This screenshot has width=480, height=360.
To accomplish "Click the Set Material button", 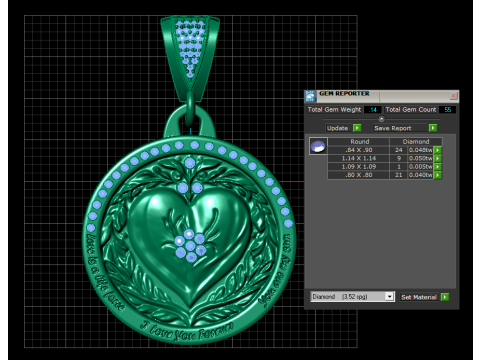I will pyautogui.click(x=419, y=297).
